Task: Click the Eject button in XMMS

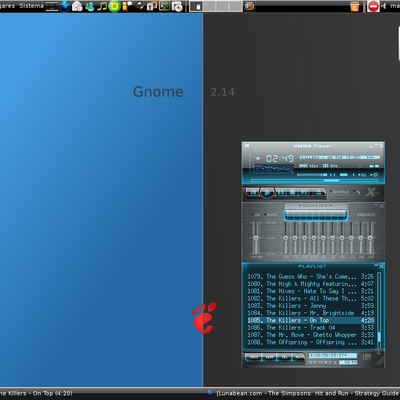Action: [x=319, y=192]
